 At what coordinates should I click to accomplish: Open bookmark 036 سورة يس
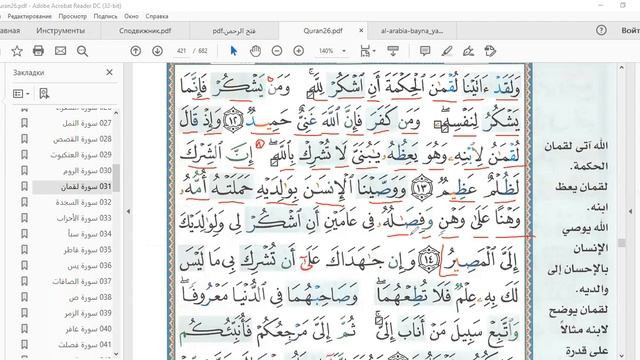(89, 266)
